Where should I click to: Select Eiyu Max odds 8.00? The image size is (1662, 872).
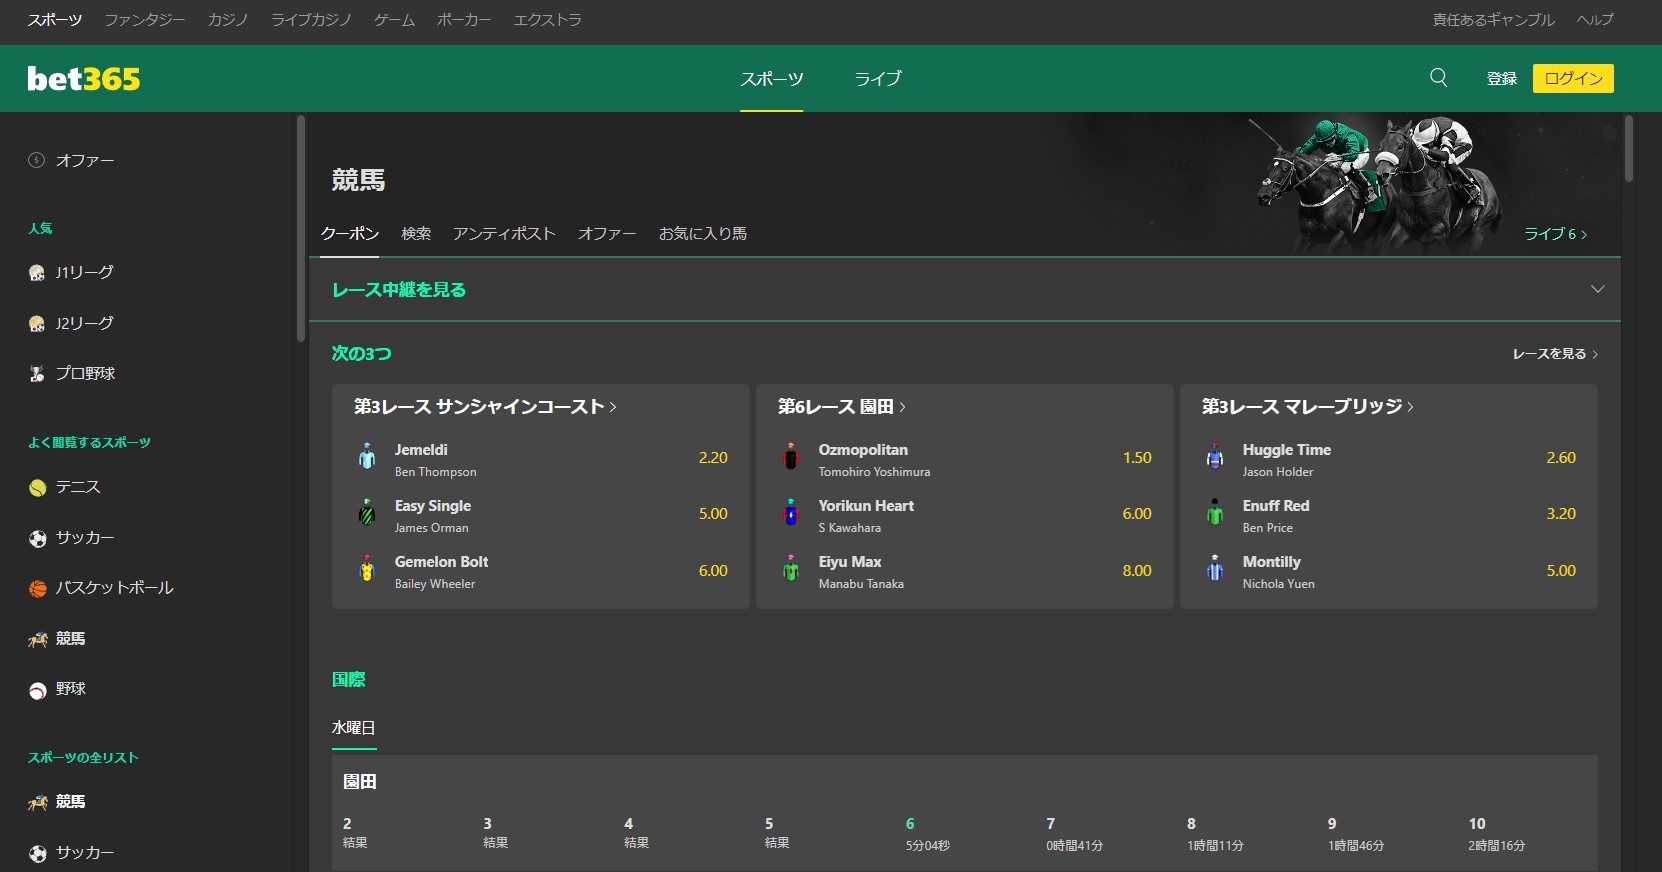[x=1137, y=570]
